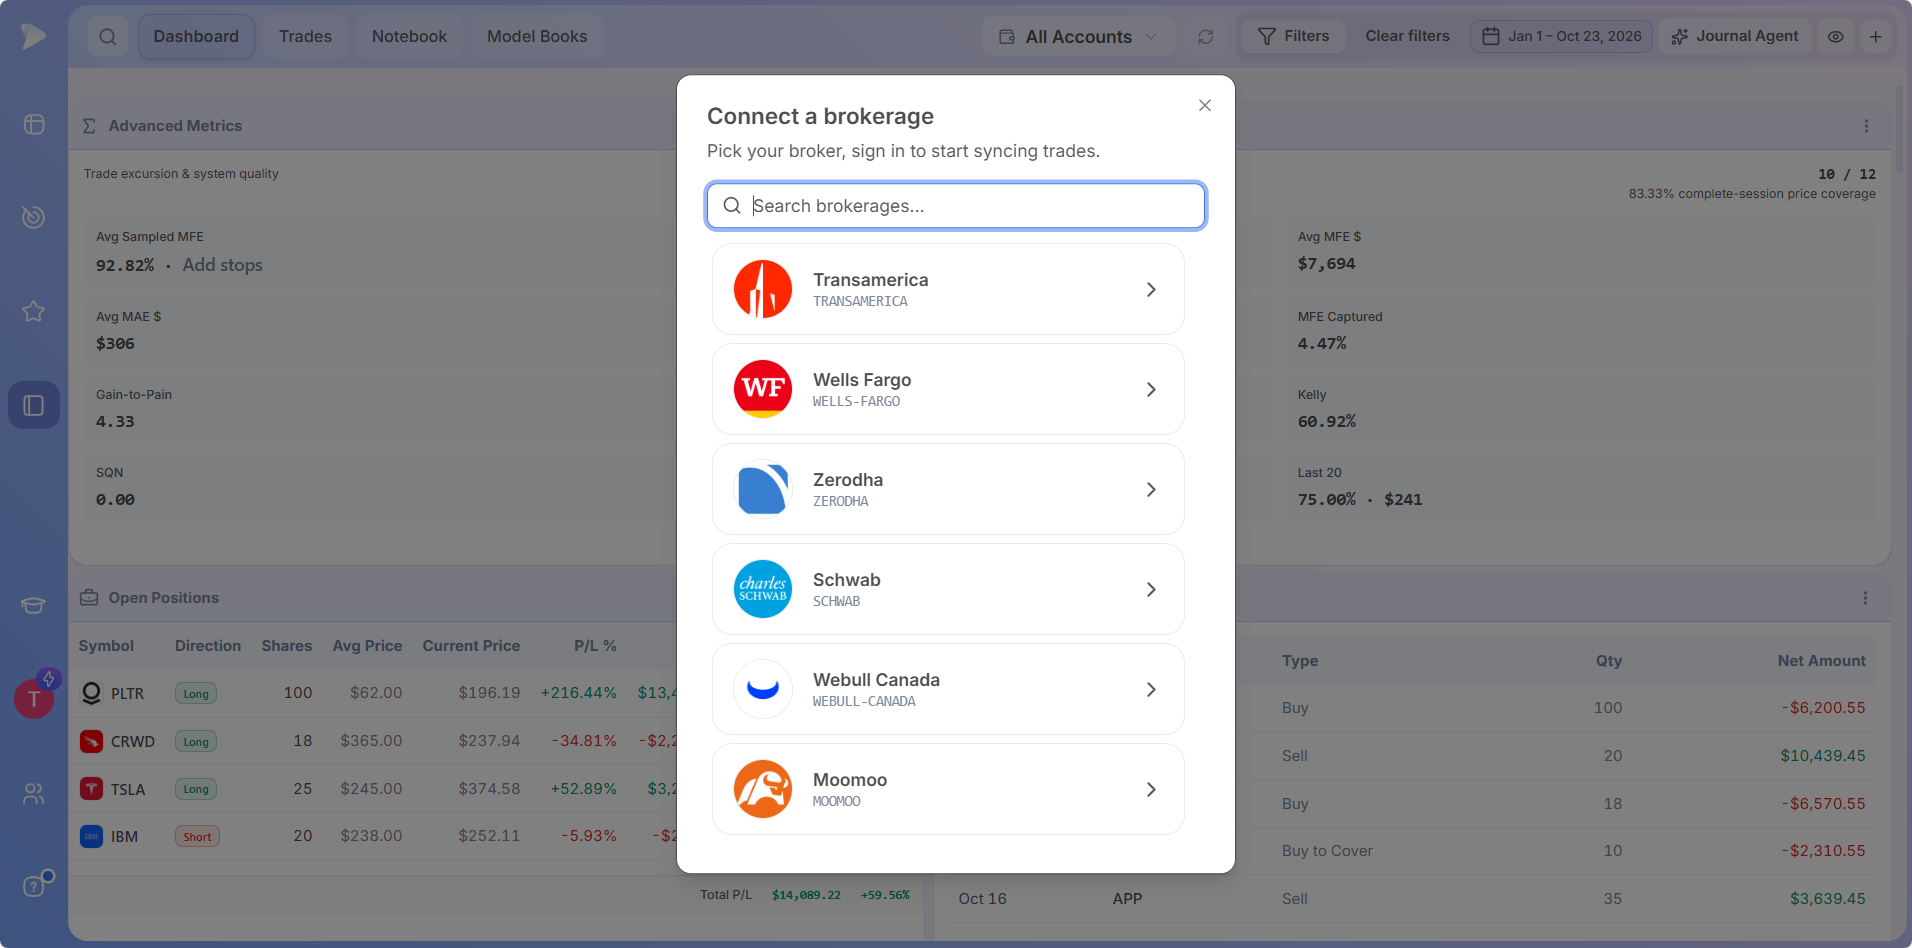Select the Wells Fargo WF logo
1912x948 pixels.
pos(763,389)
